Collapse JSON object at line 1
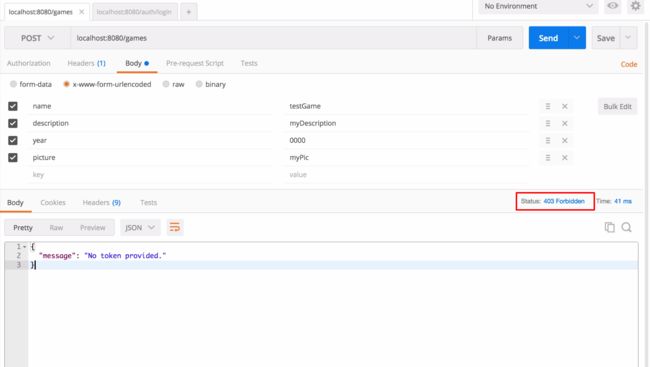Image resolution: width=650 pixels, height=367 pixels. 24,247
